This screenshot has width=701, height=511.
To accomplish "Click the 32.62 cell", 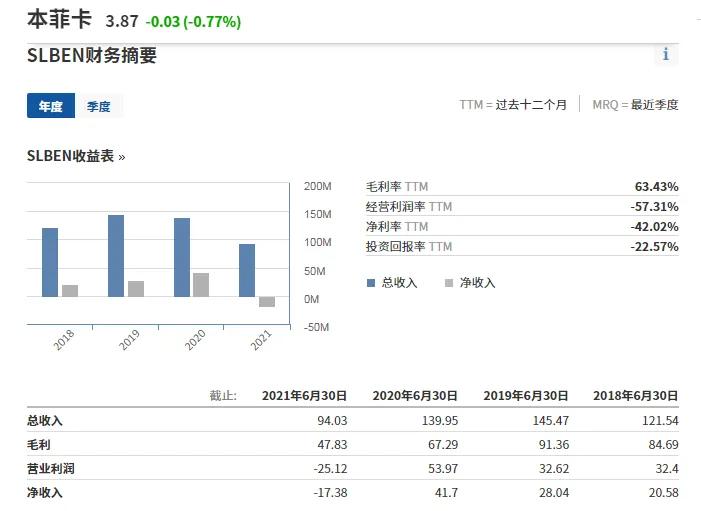I will tap(554, 469).
